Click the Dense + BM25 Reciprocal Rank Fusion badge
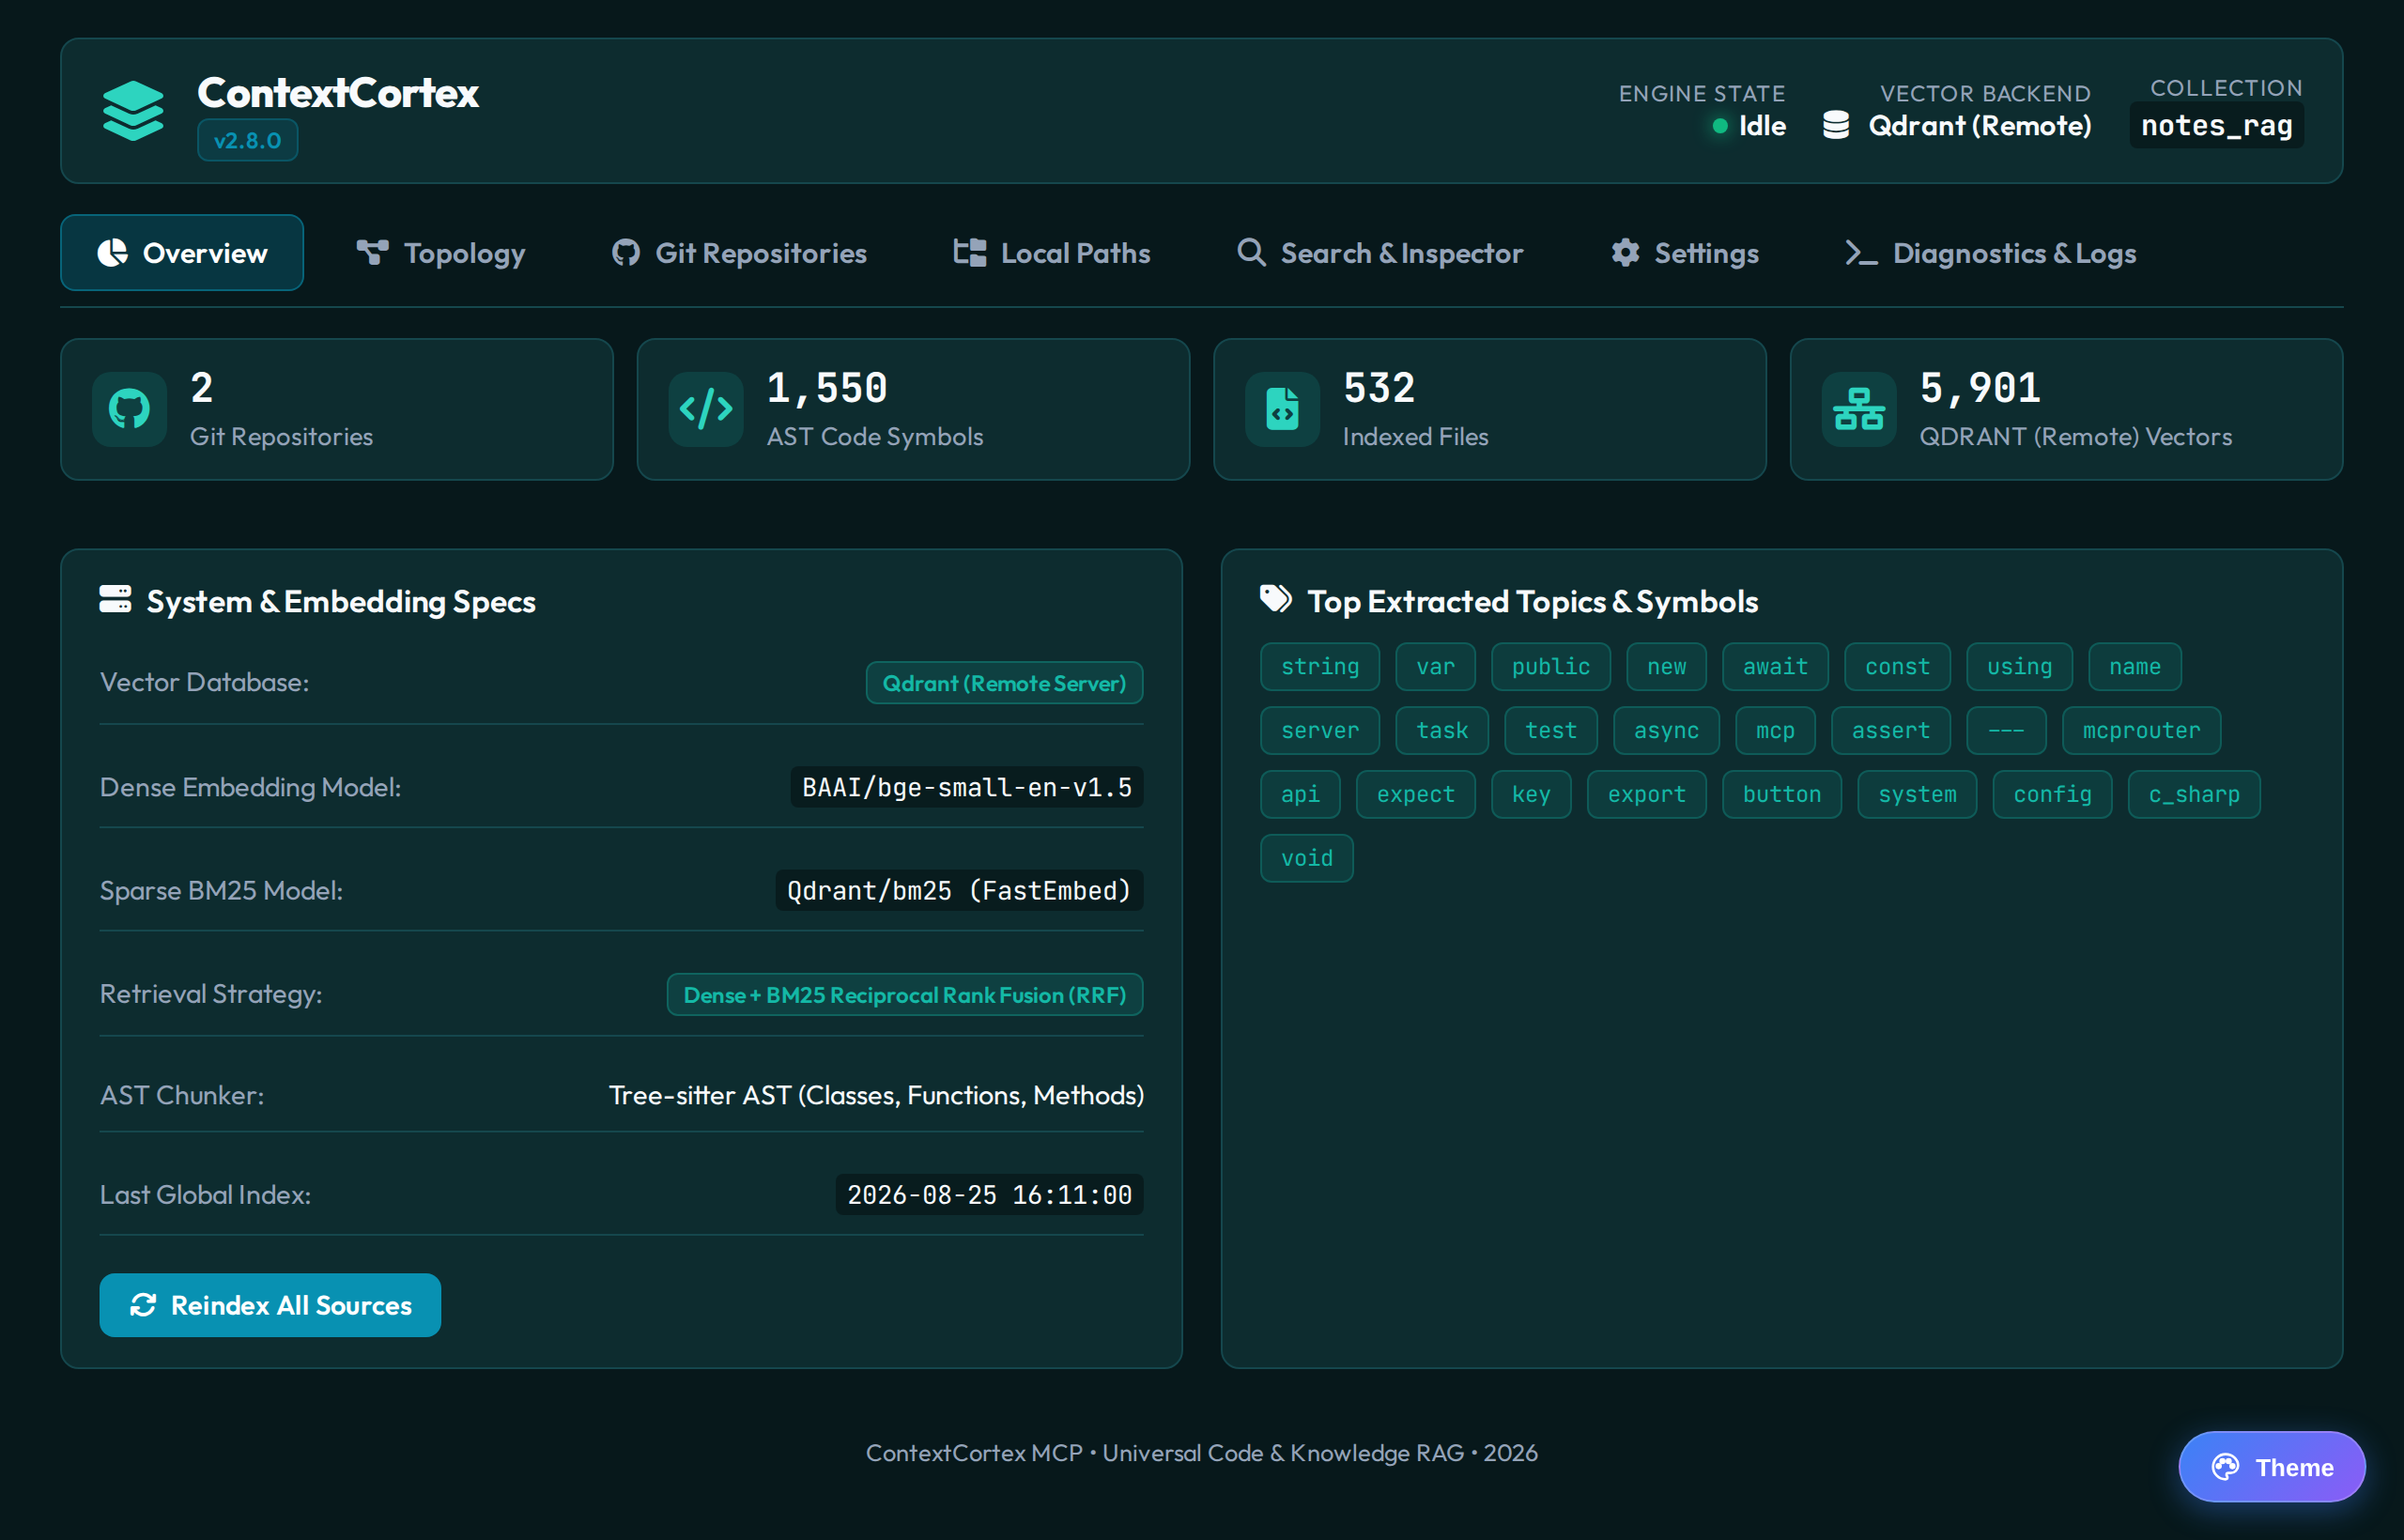This screenshot has height=1540, width=2404. tap(905, 995)
